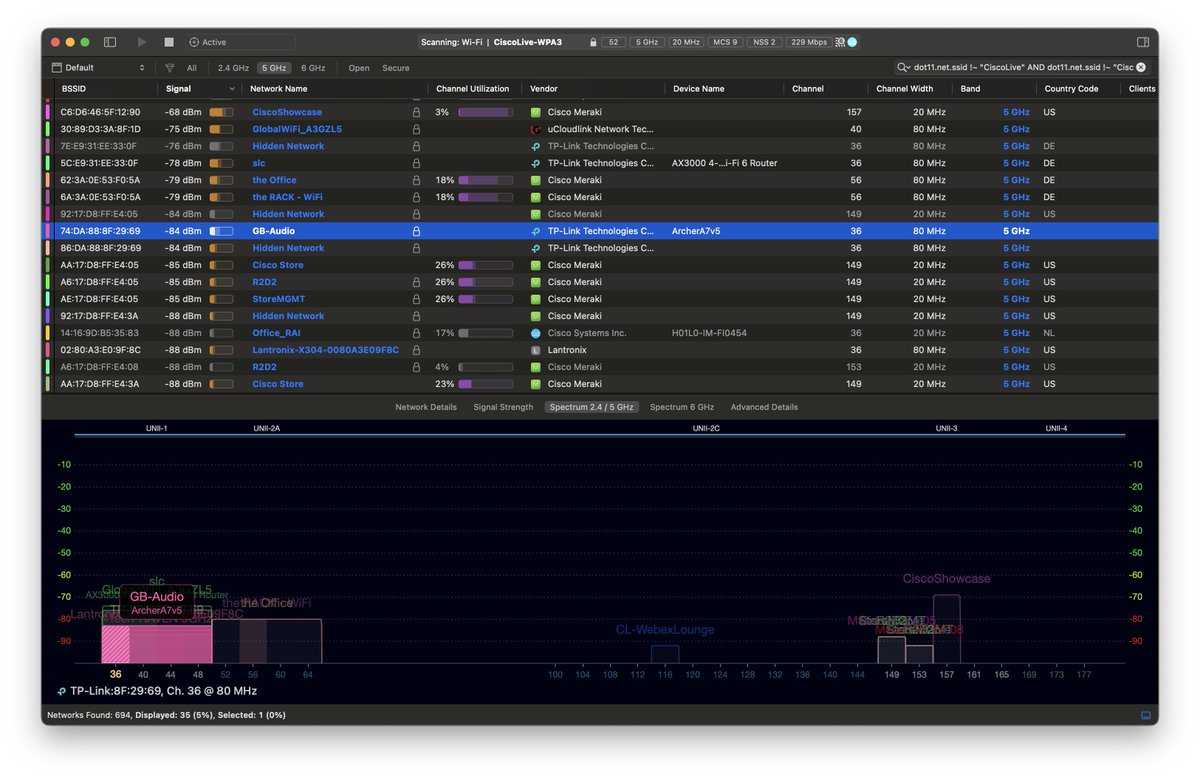Click the lock icon in Office_RAI row
1200x780 pixels.
[416, 333]
